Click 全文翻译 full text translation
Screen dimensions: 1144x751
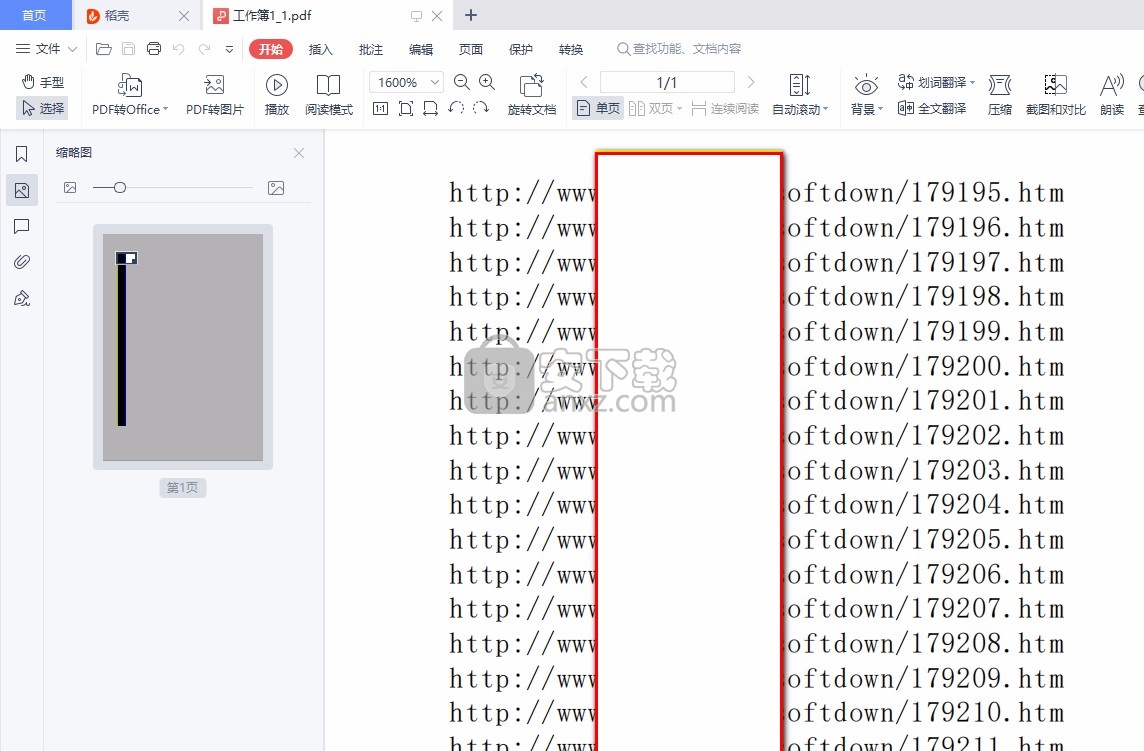click(x=932, y=109)
